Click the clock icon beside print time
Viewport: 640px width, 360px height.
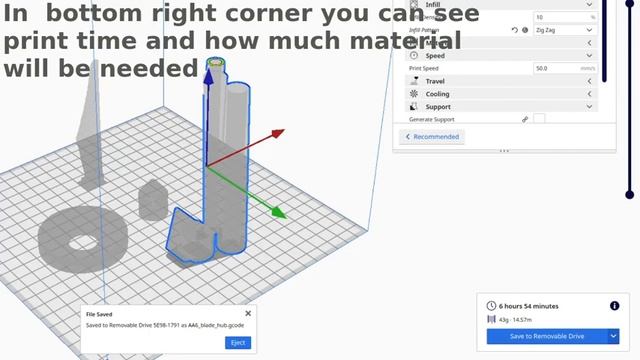point(491,306)
